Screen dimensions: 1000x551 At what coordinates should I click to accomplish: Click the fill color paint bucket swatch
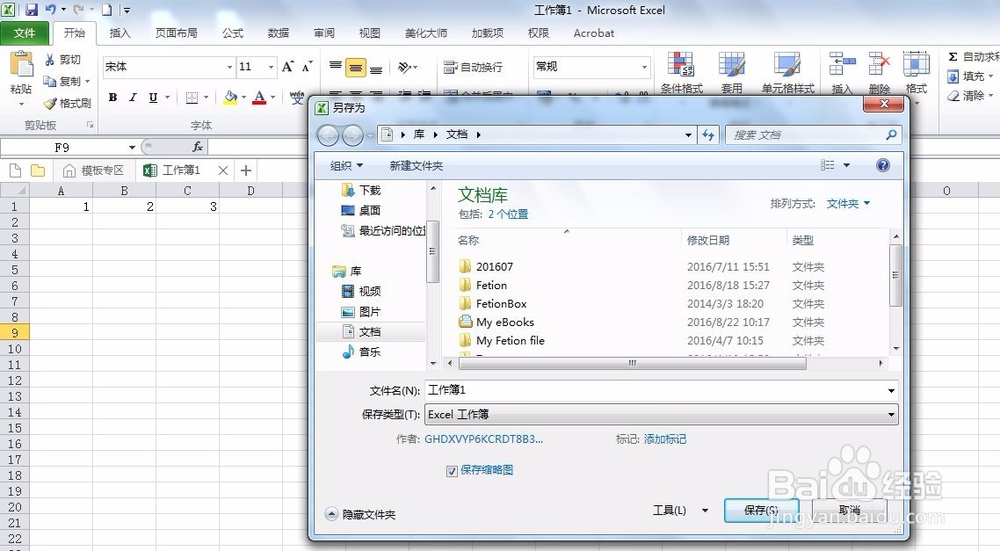coord(230,98)
